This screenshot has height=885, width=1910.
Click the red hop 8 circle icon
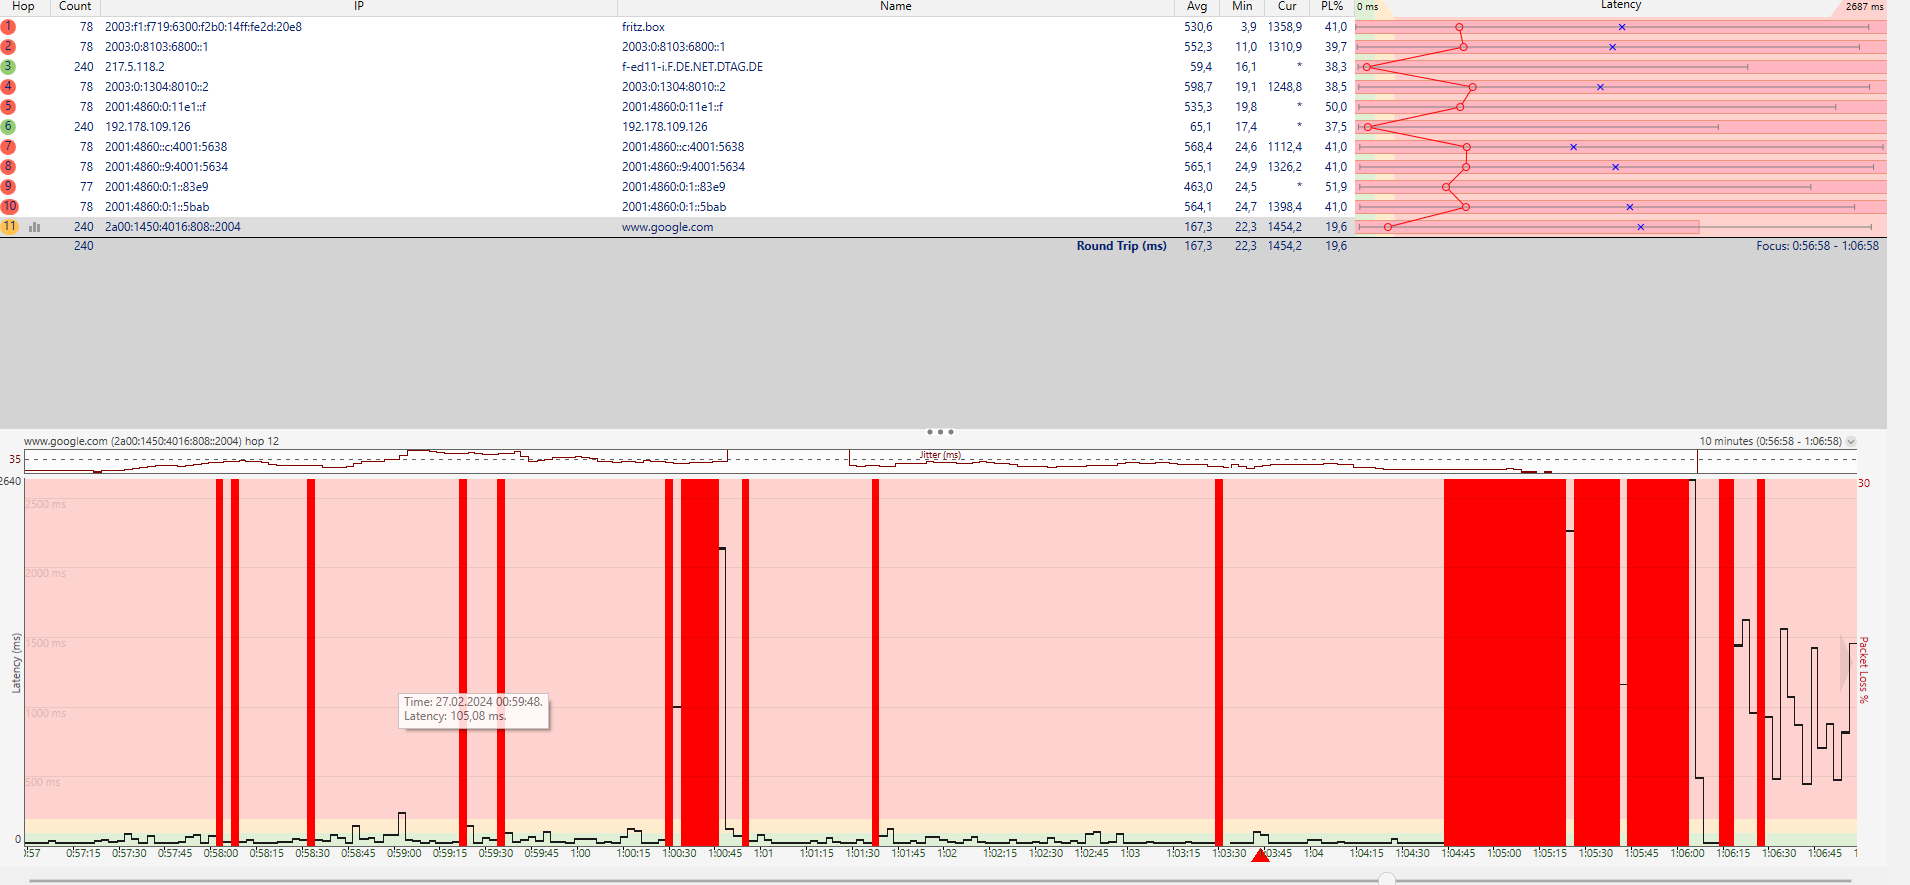pos(8,167)
